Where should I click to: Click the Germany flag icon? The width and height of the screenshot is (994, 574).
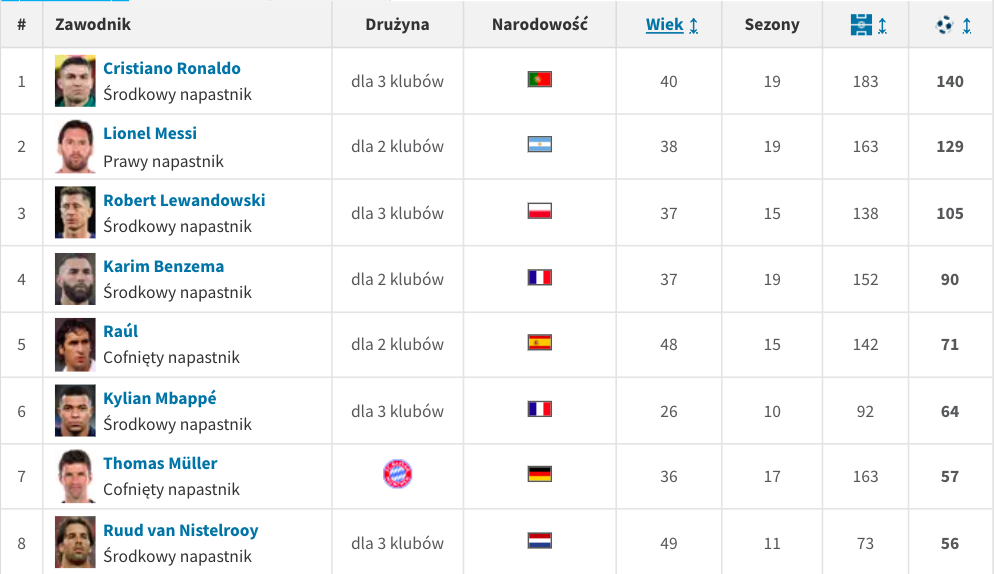(539, 474)
